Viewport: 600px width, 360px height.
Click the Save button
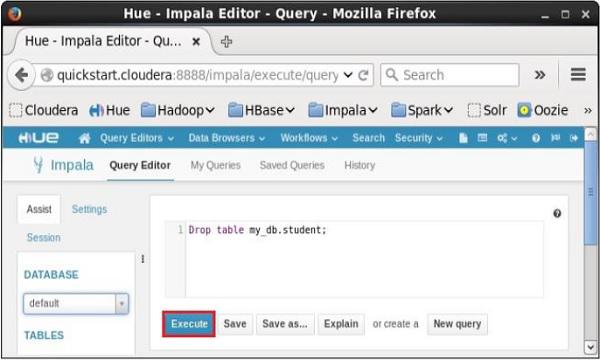coord(235,324)
